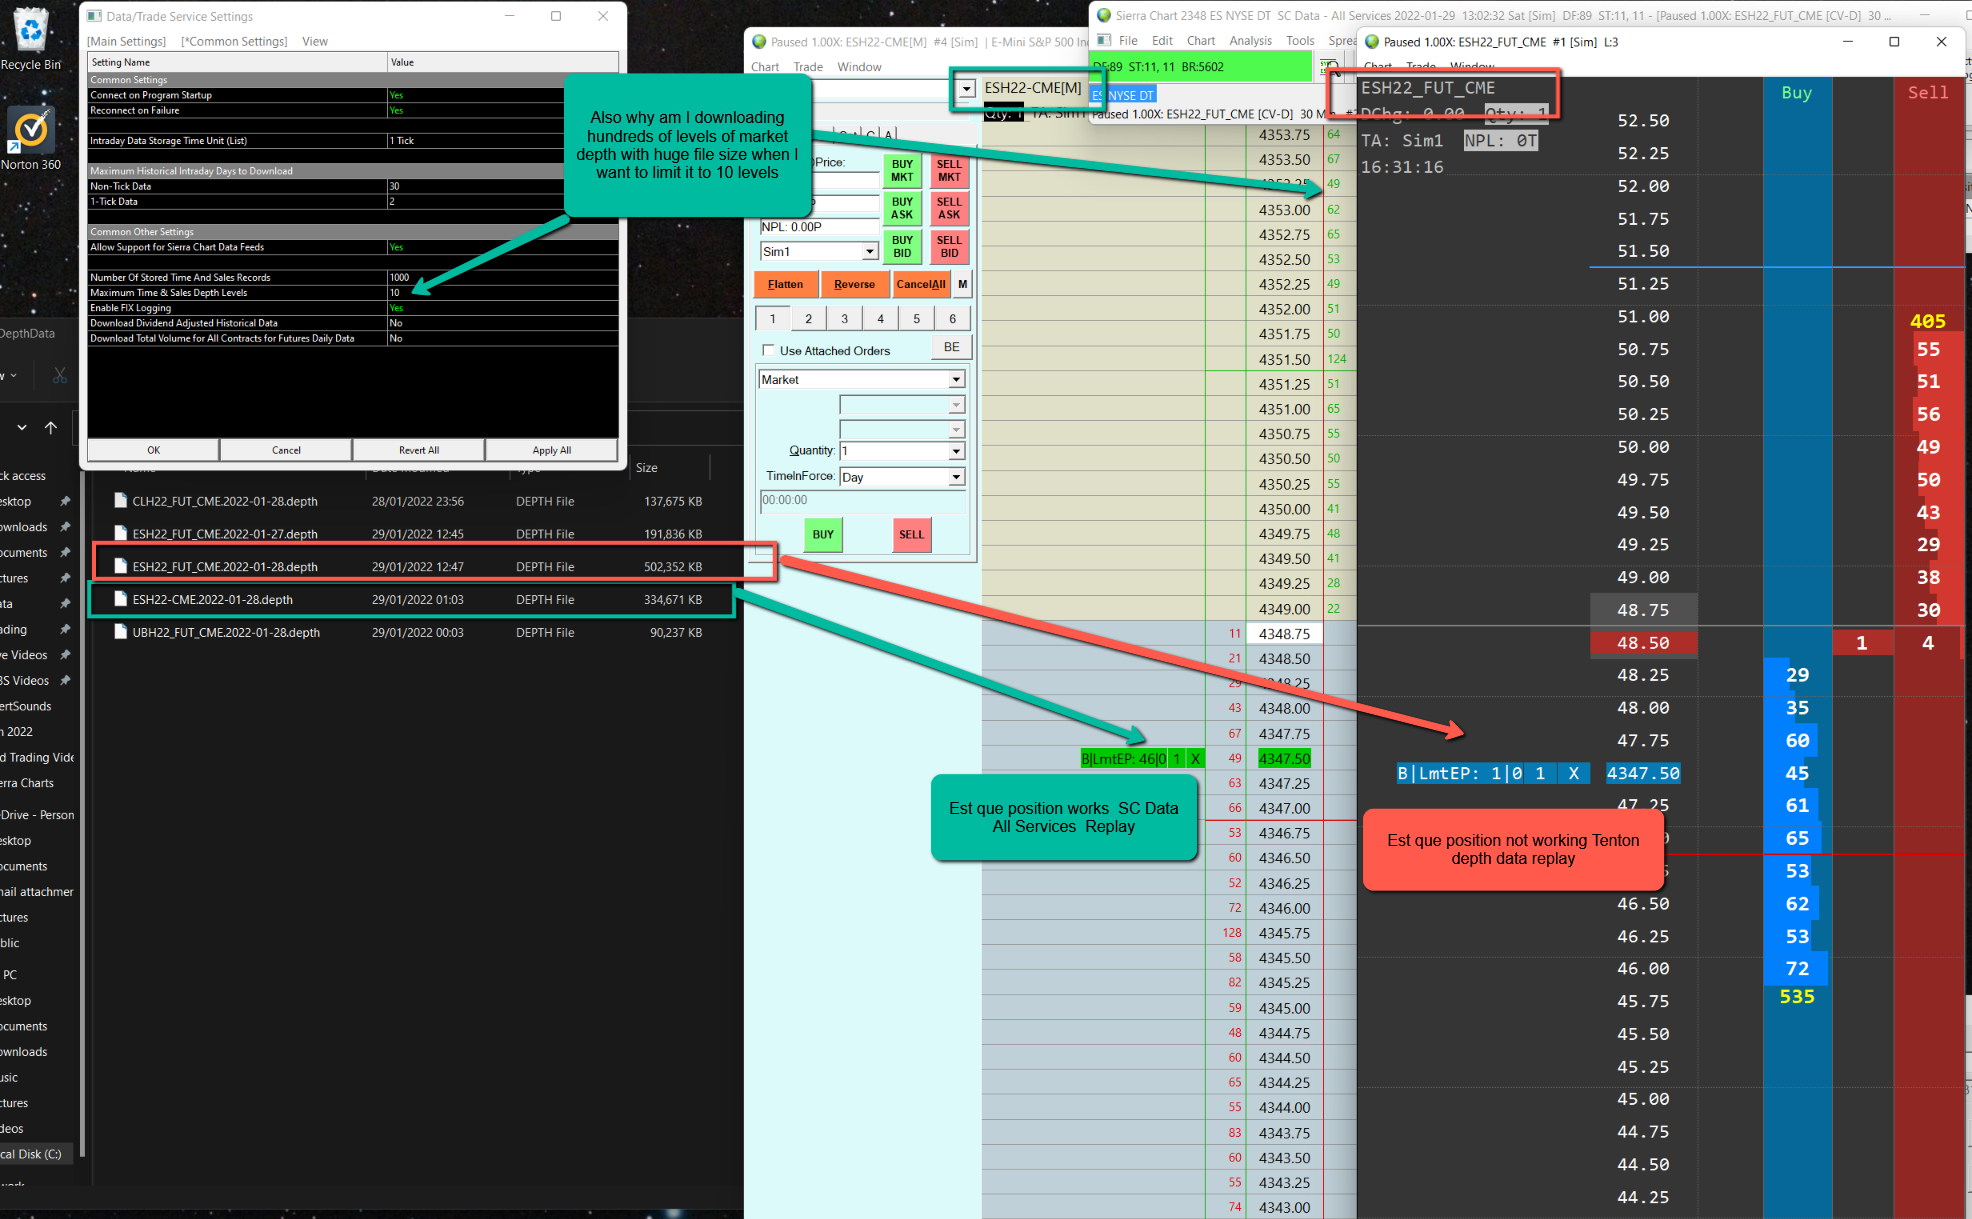Open the [Main Settings] menu in settings window
The image size is (1972, 1219).
[x=127, y=42]
